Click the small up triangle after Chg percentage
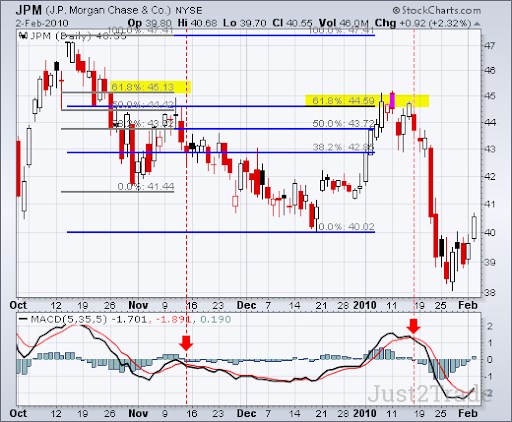The width and height of the screenshot is (512, 422). 477,24
